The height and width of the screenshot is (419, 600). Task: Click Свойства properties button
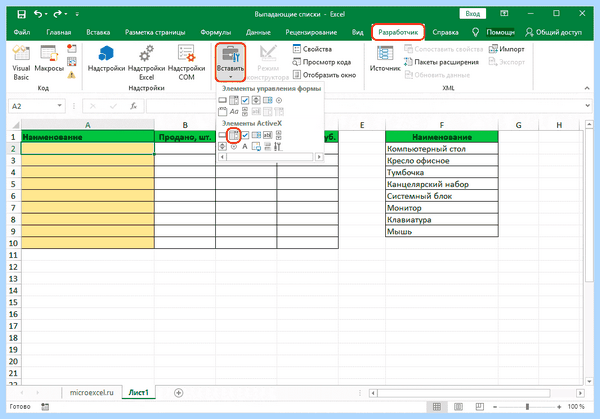(312, 49)
